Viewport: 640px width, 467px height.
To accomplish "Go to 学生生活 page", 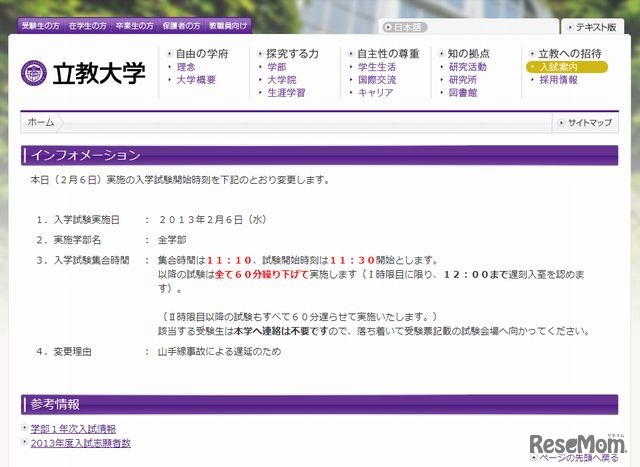I will (377, 67).
